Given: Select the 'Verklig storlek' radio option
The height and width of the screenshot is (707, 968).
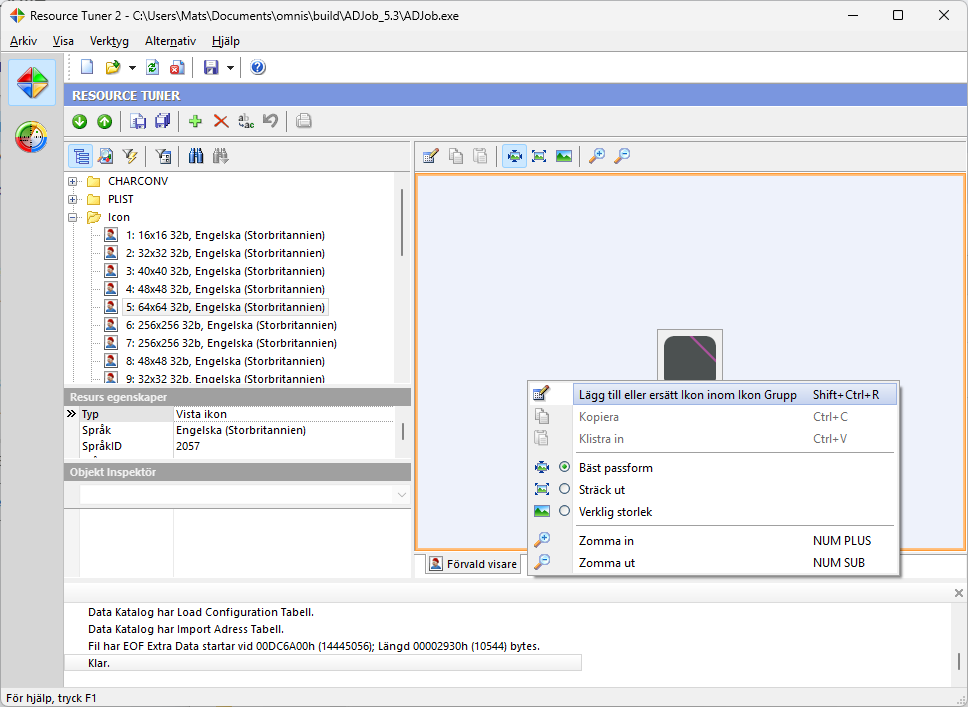Looking at the screenshot, I should [x=564, y=511].
